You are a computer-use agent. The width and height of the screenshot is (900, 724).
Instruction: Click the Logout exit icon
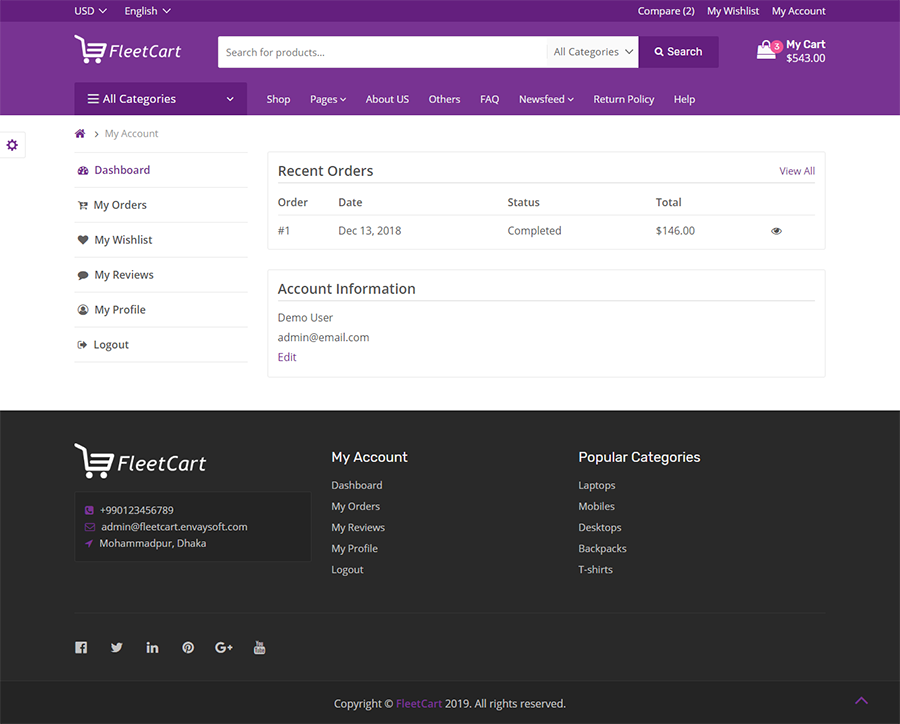coord(83,344)
